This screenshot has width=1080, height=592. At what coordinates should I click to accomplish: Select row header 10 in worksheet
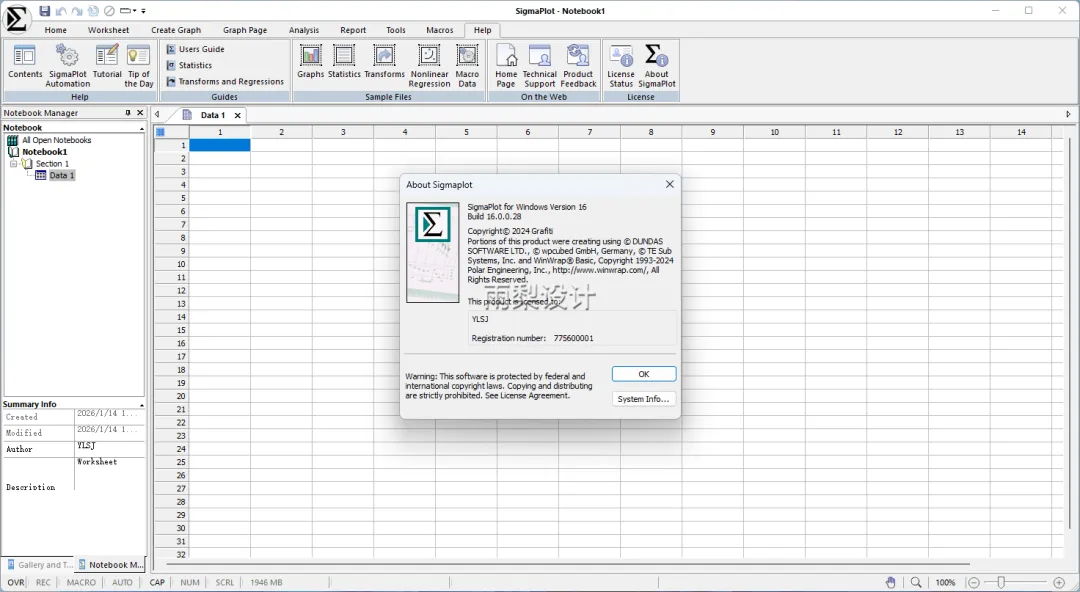[x=172, y=264]
